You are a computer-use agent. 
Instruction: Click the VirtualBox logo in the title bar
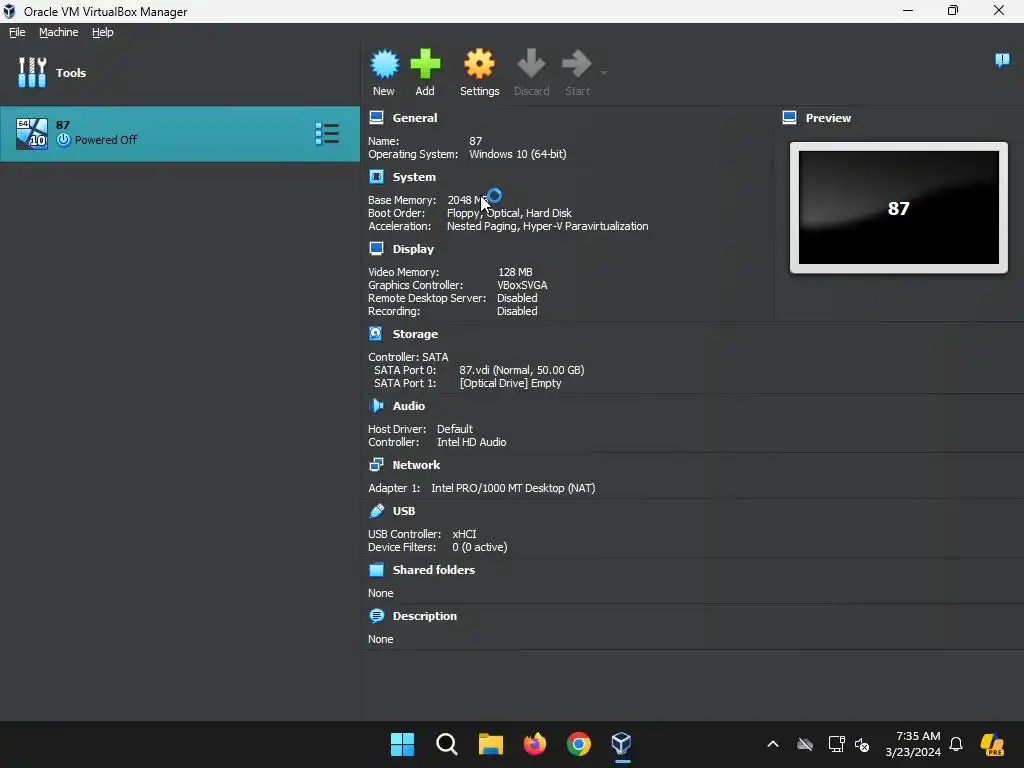(x=9, y=11)
